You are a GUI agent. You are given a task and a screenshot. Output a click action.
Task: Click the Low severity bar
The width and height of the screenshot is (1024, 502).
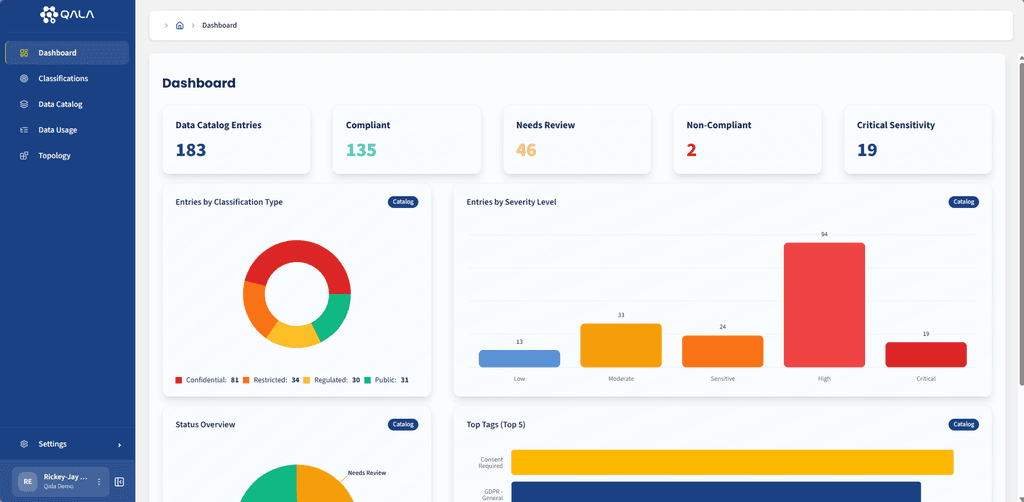coord(519,359)
